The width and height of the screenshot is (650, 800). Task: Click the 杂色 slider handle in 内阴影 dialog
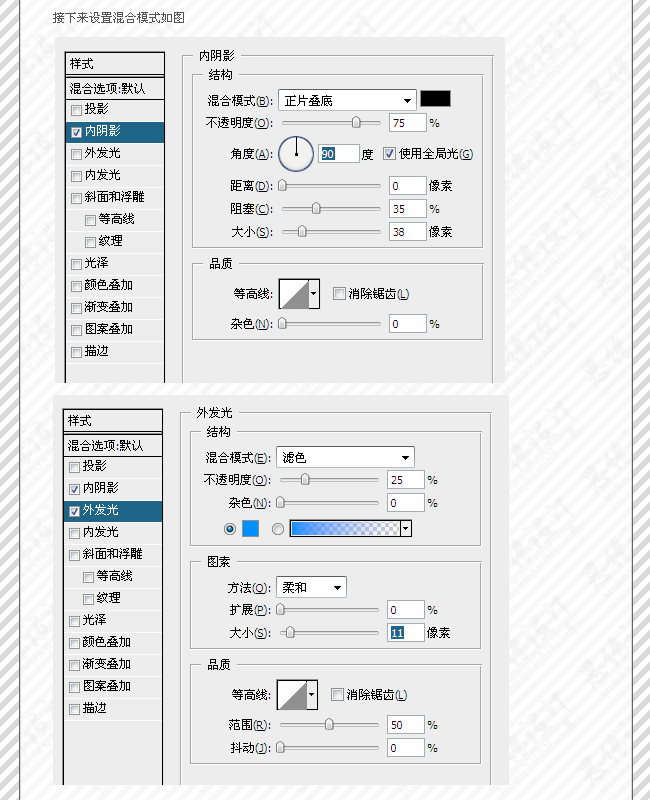[282, 323]
